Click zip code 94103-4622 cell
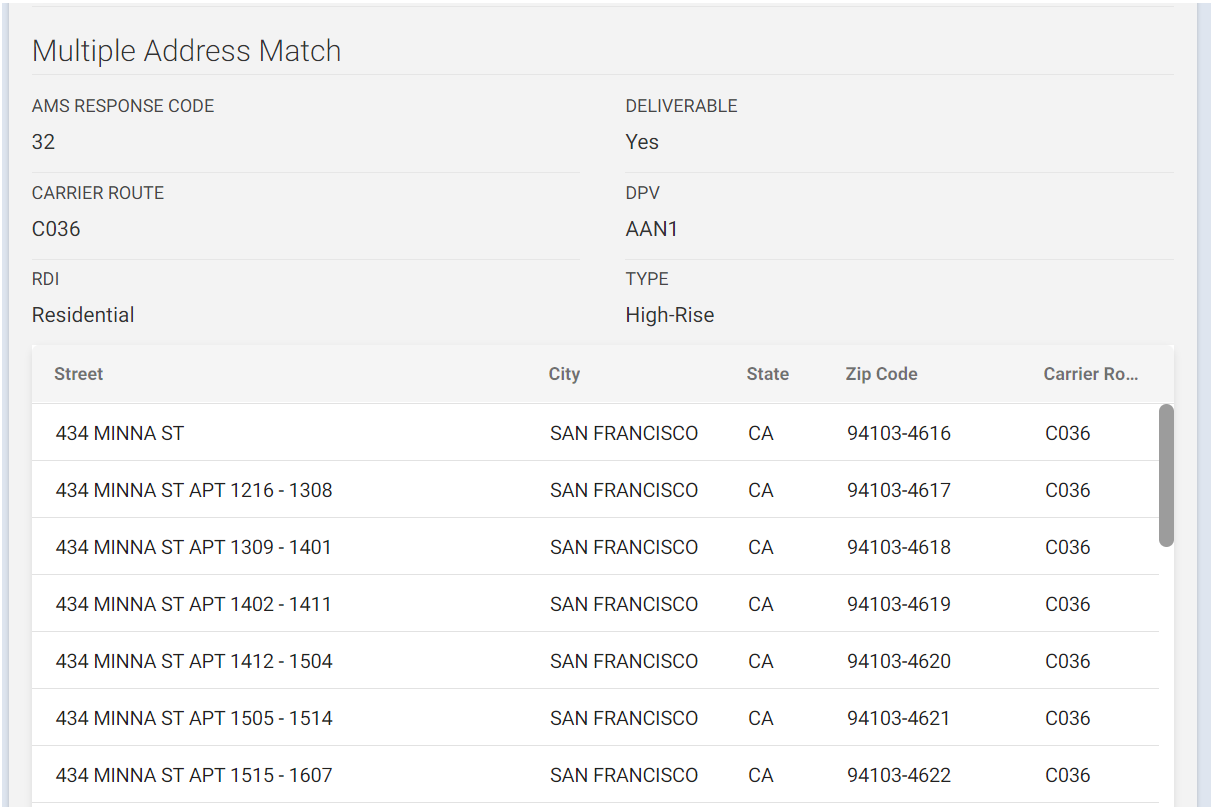Screen dimensions: 1215x807 pos(898,775)
